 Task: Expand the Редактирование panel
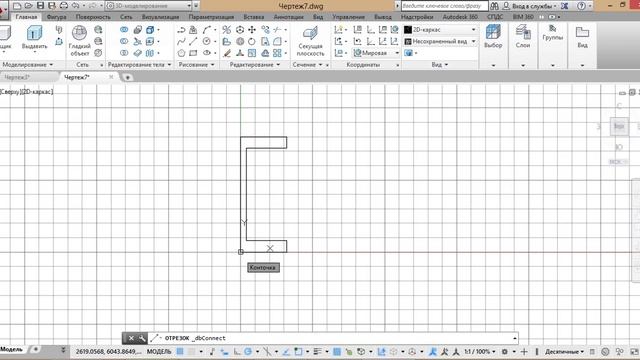point(255,64)
